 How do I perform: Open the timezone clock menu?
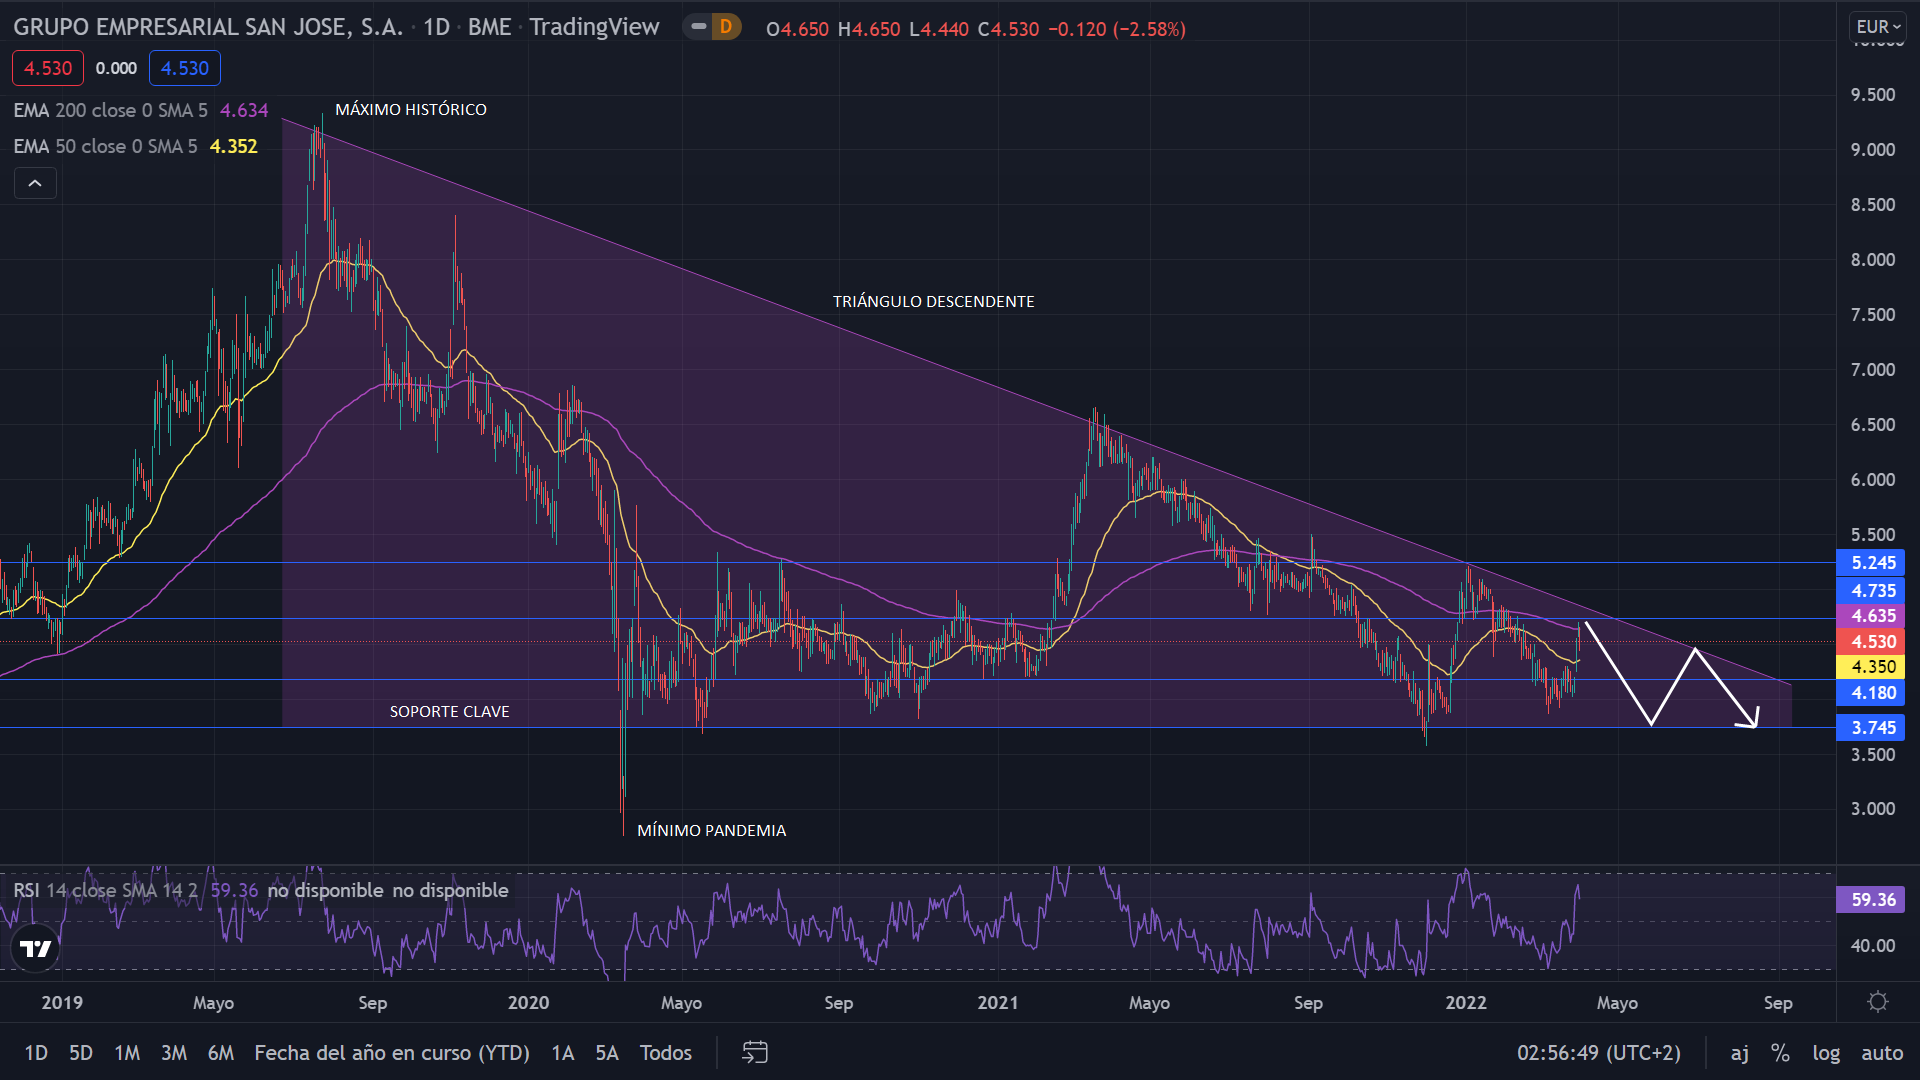1598,1052
